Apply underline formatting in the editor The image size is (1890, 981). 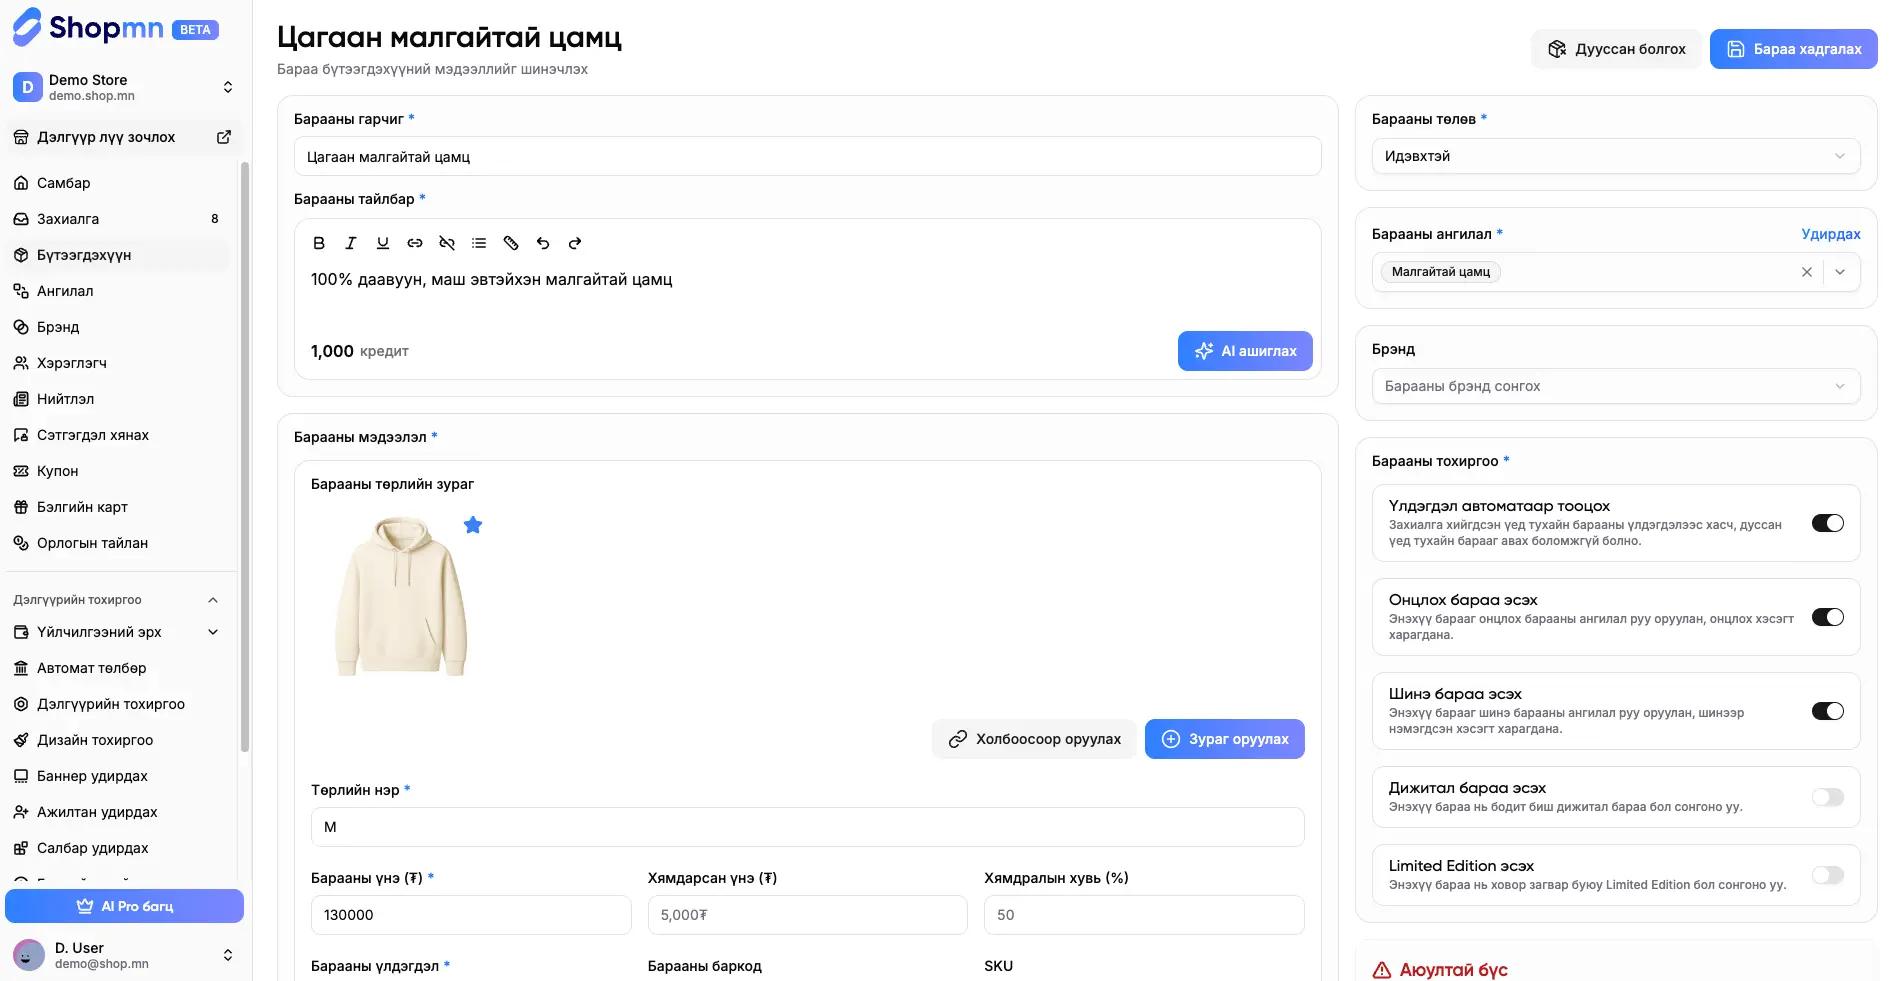(x=383, y=243)
